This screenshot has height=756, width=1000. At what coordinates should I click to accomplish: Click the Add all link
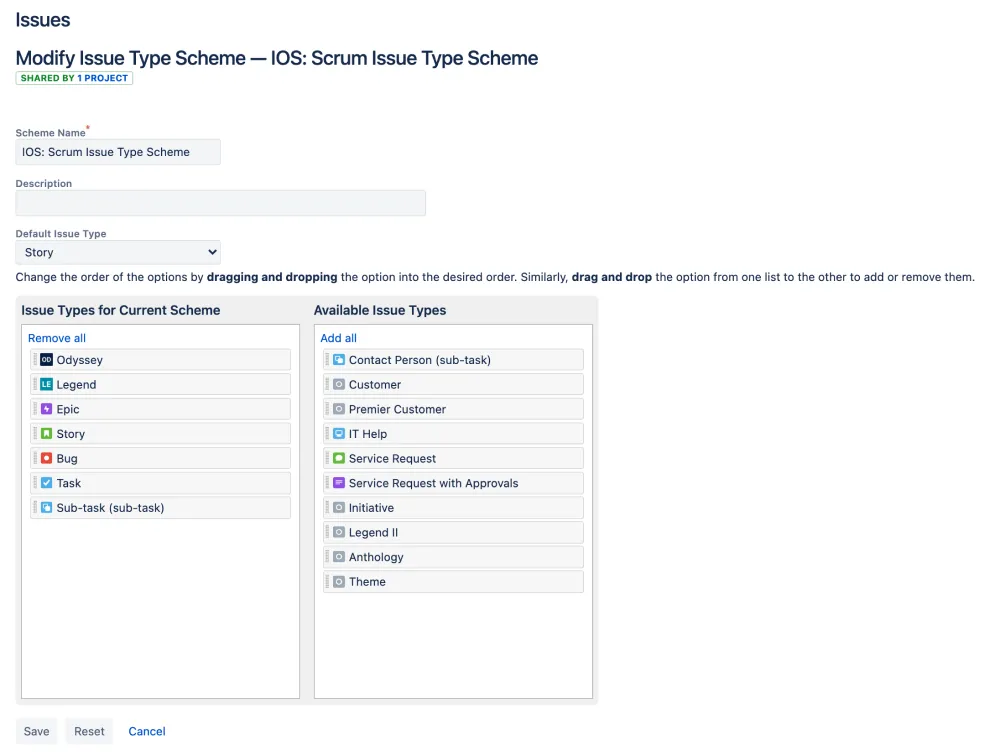click(339, 338)
